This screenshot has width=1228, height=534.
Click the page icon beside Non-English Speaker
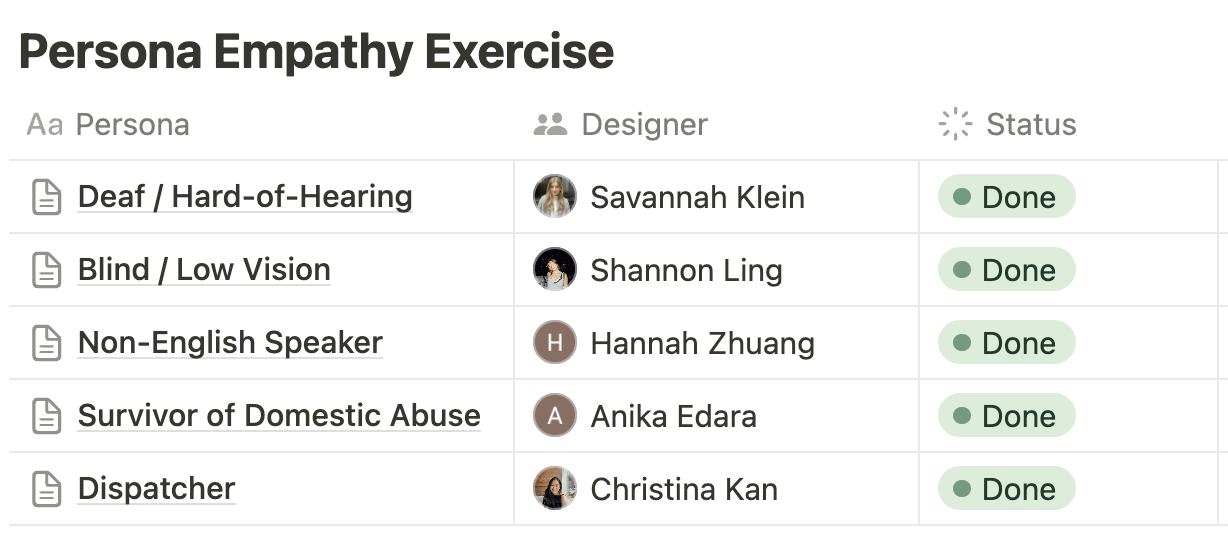(47, 343)
